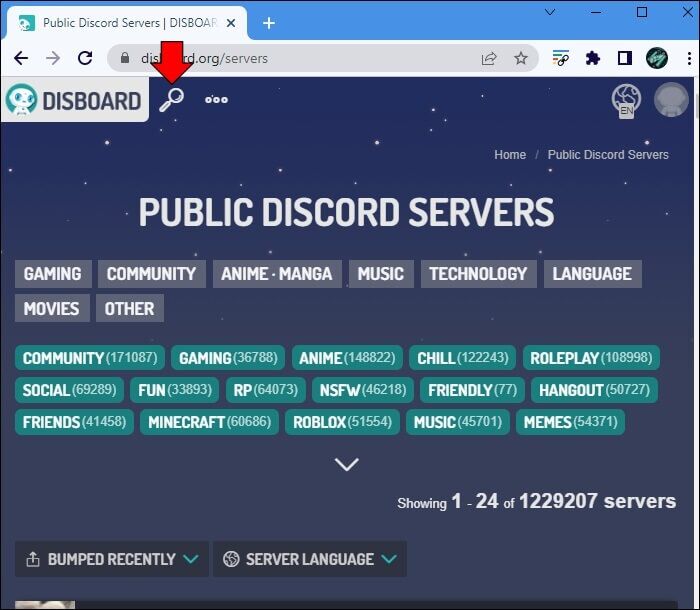The width and height of the screenshot is (700, 610).
Task: Filter by MUSIC (45701) tag
Action: click(458, 422)
